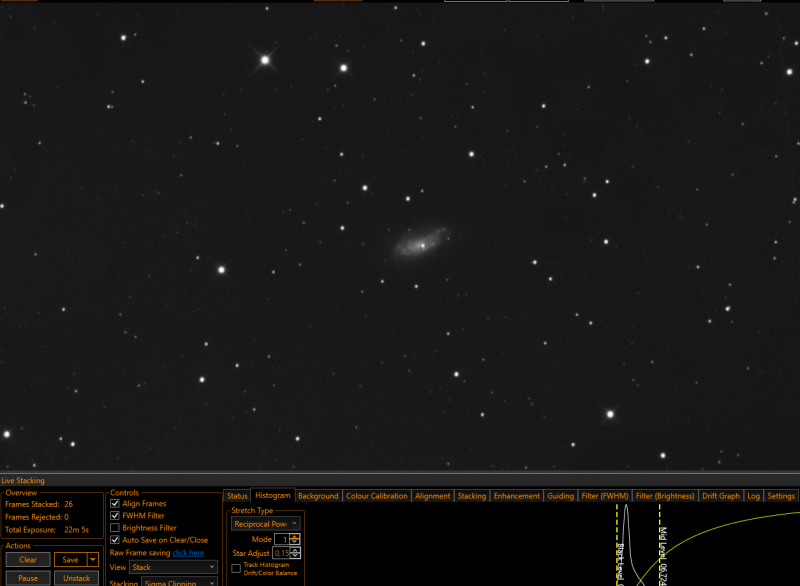Uncheck the Align Frames checkbox

tap(115, 503)
